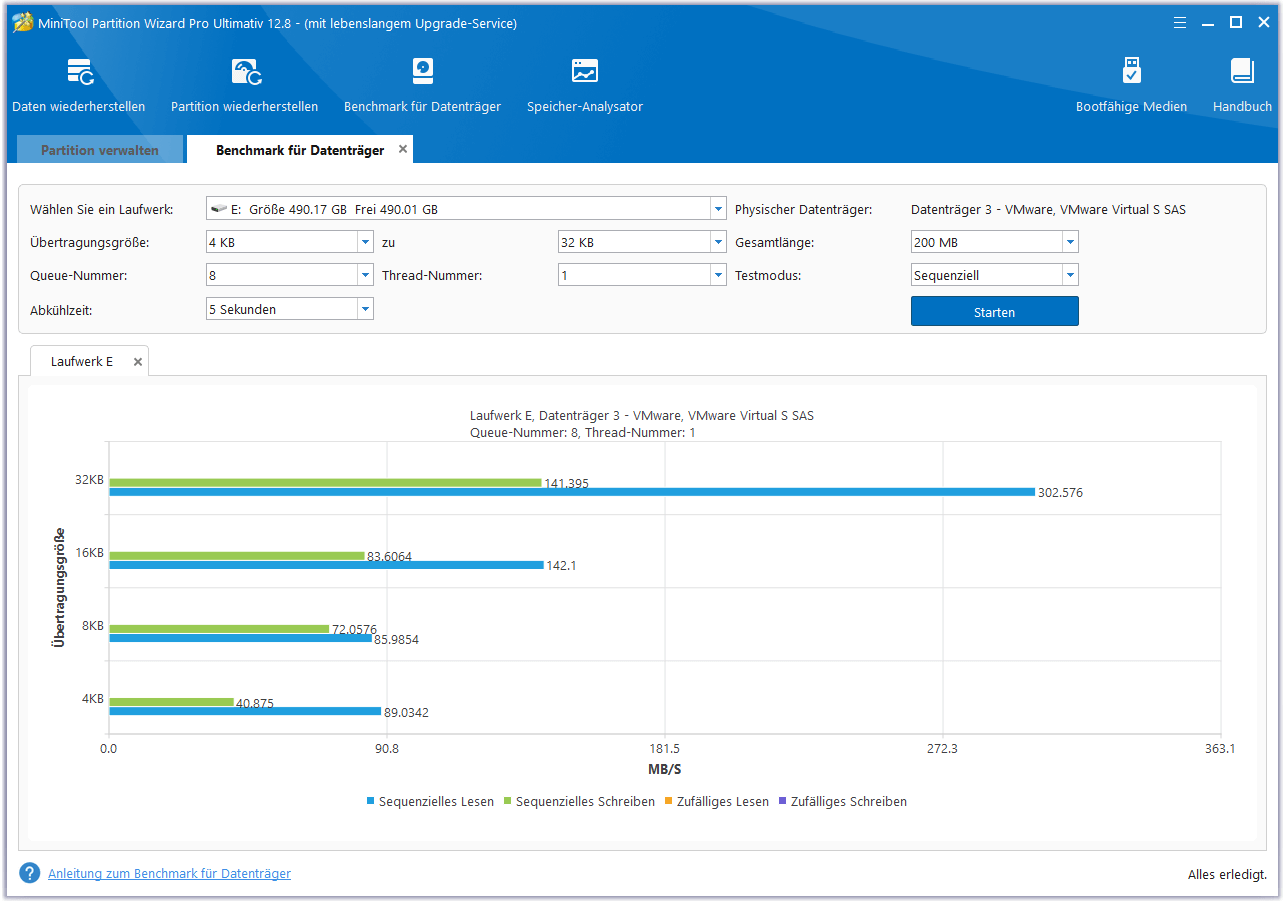Toggle Sequenzielles Lesen legend entry
The width and height of the screenshot is (1283, 903).
point(430,801)
